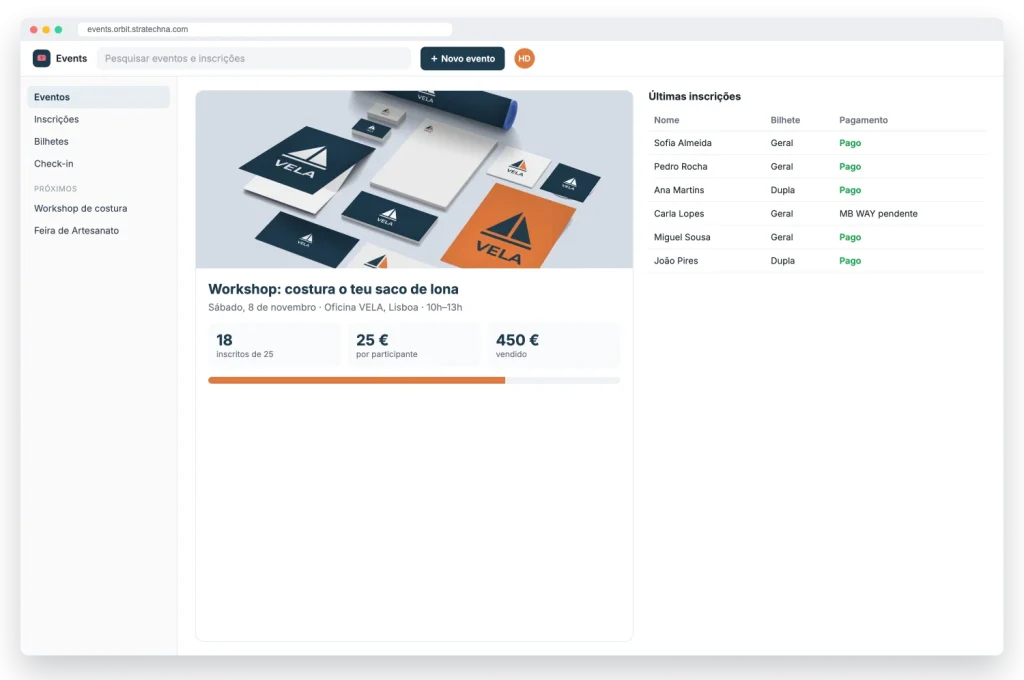
Task: Click the '25 € por participante' stat card
Action: [x=414, y=345]
